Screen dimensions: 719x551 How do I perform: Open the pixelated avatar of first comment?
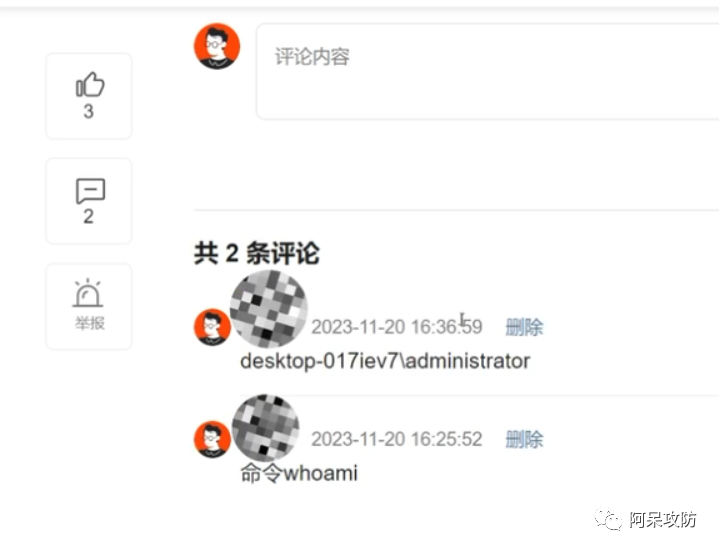269,309
